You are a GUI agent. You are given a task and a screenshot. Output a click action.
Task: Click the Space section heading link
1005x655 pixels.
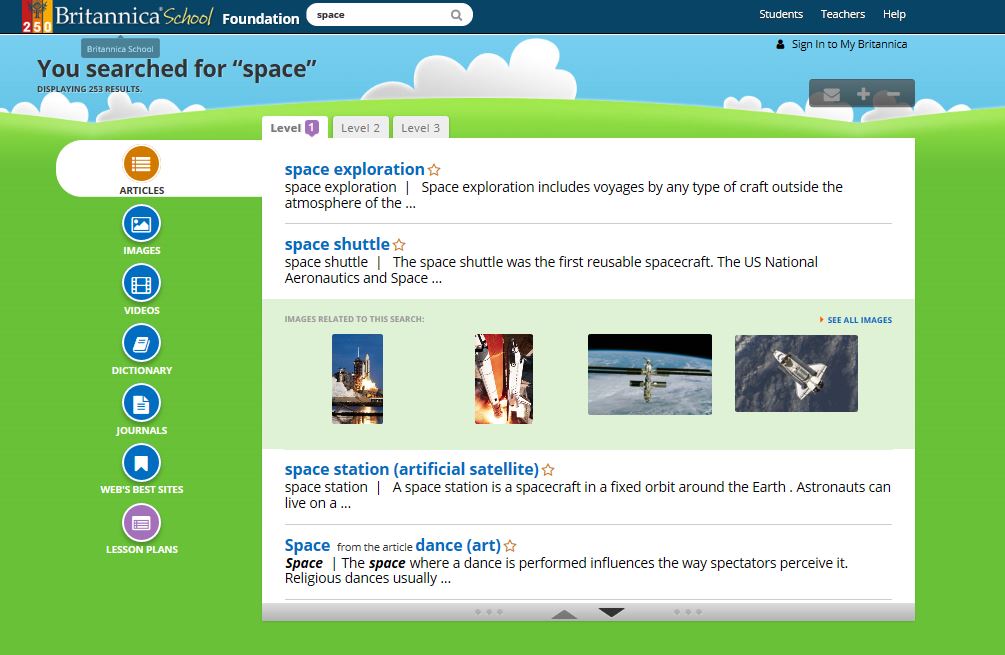[307, 545]
